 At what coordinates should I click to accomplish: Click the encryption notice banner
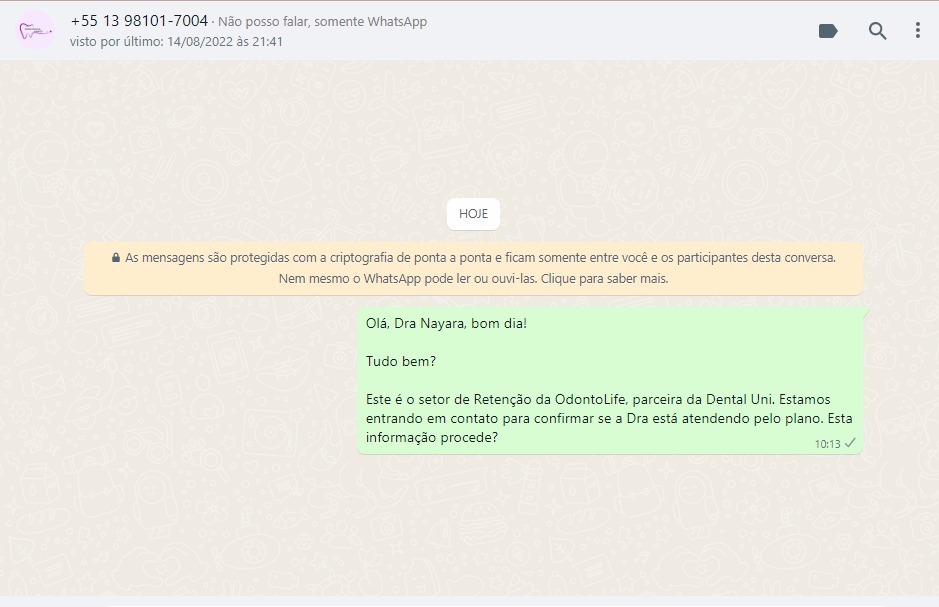point(473,268)
